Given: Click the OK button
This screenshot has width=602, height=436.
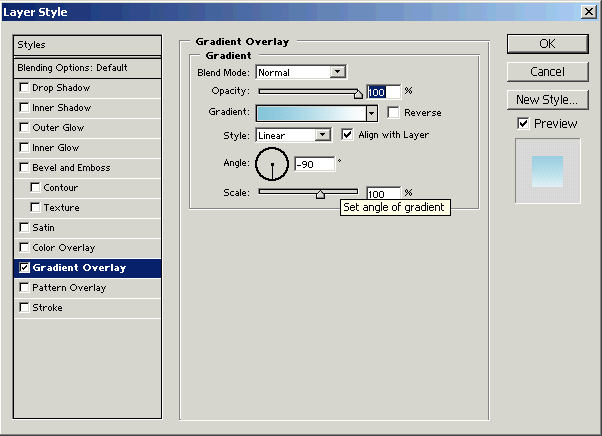Looking at the screenshot, I should [547, 44].
